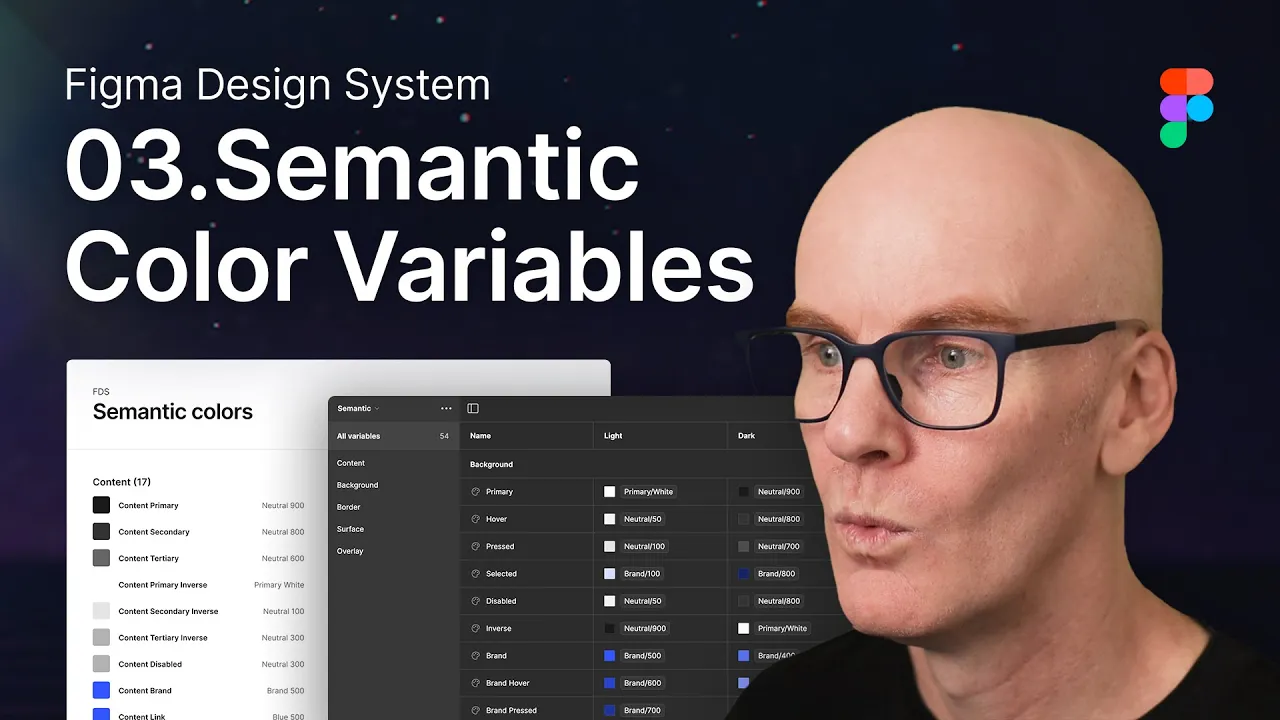Click the Content Secondary swatch
Screen dimensions: 1280x720
101,531
